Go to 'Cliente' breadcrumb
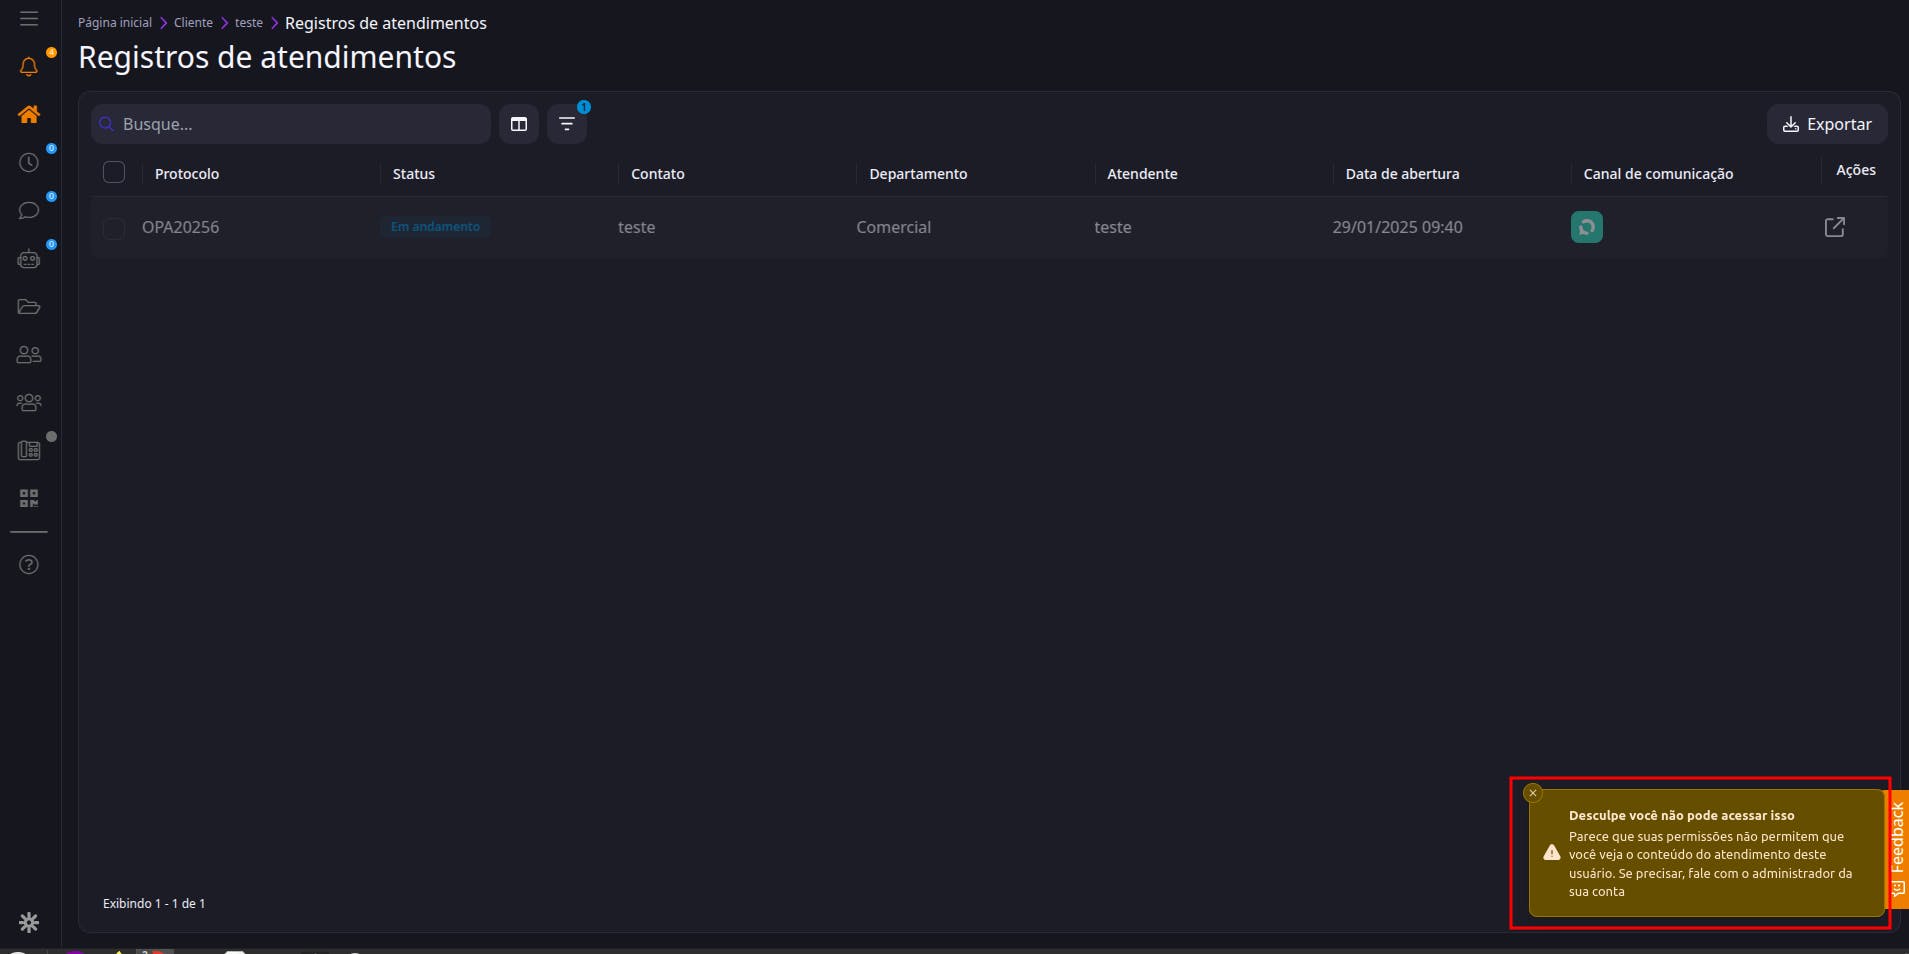Image resolution: width=1909 pixels, height=954 pixels. (x=193, y=23)
